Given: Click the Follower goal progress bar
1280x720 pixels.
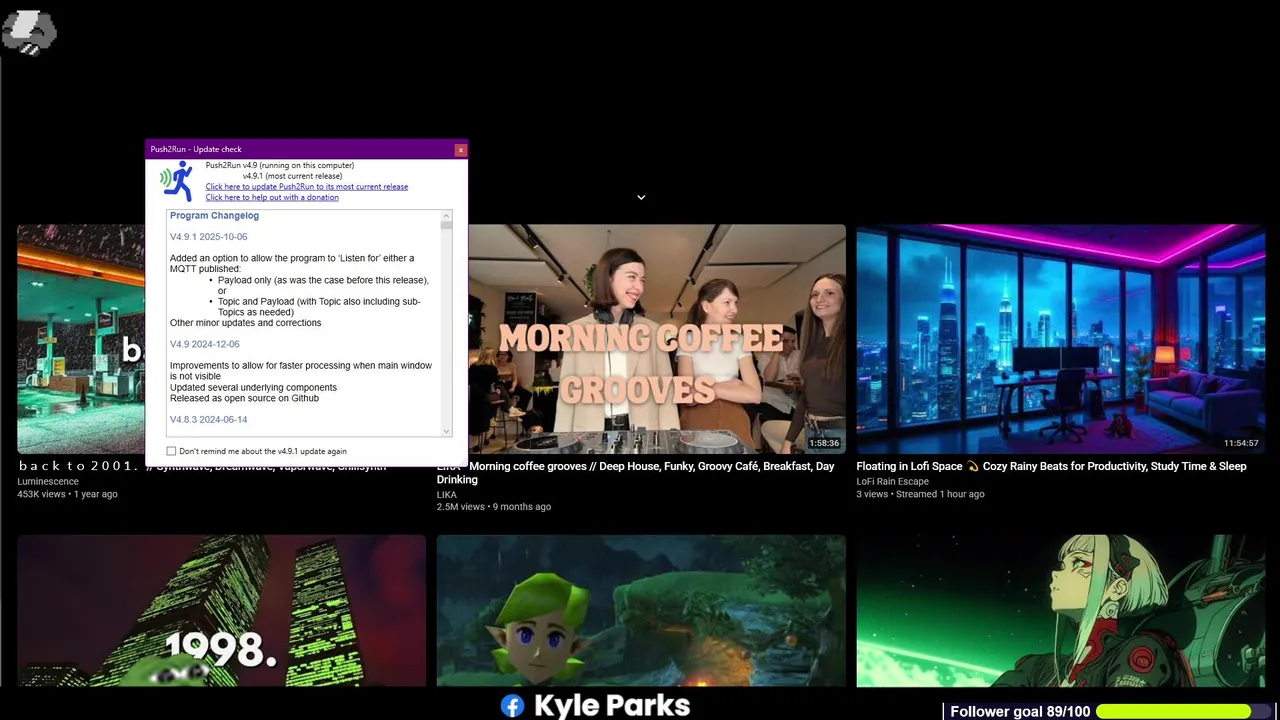Looking at the screenshot, I should (x=1183, y=711).
